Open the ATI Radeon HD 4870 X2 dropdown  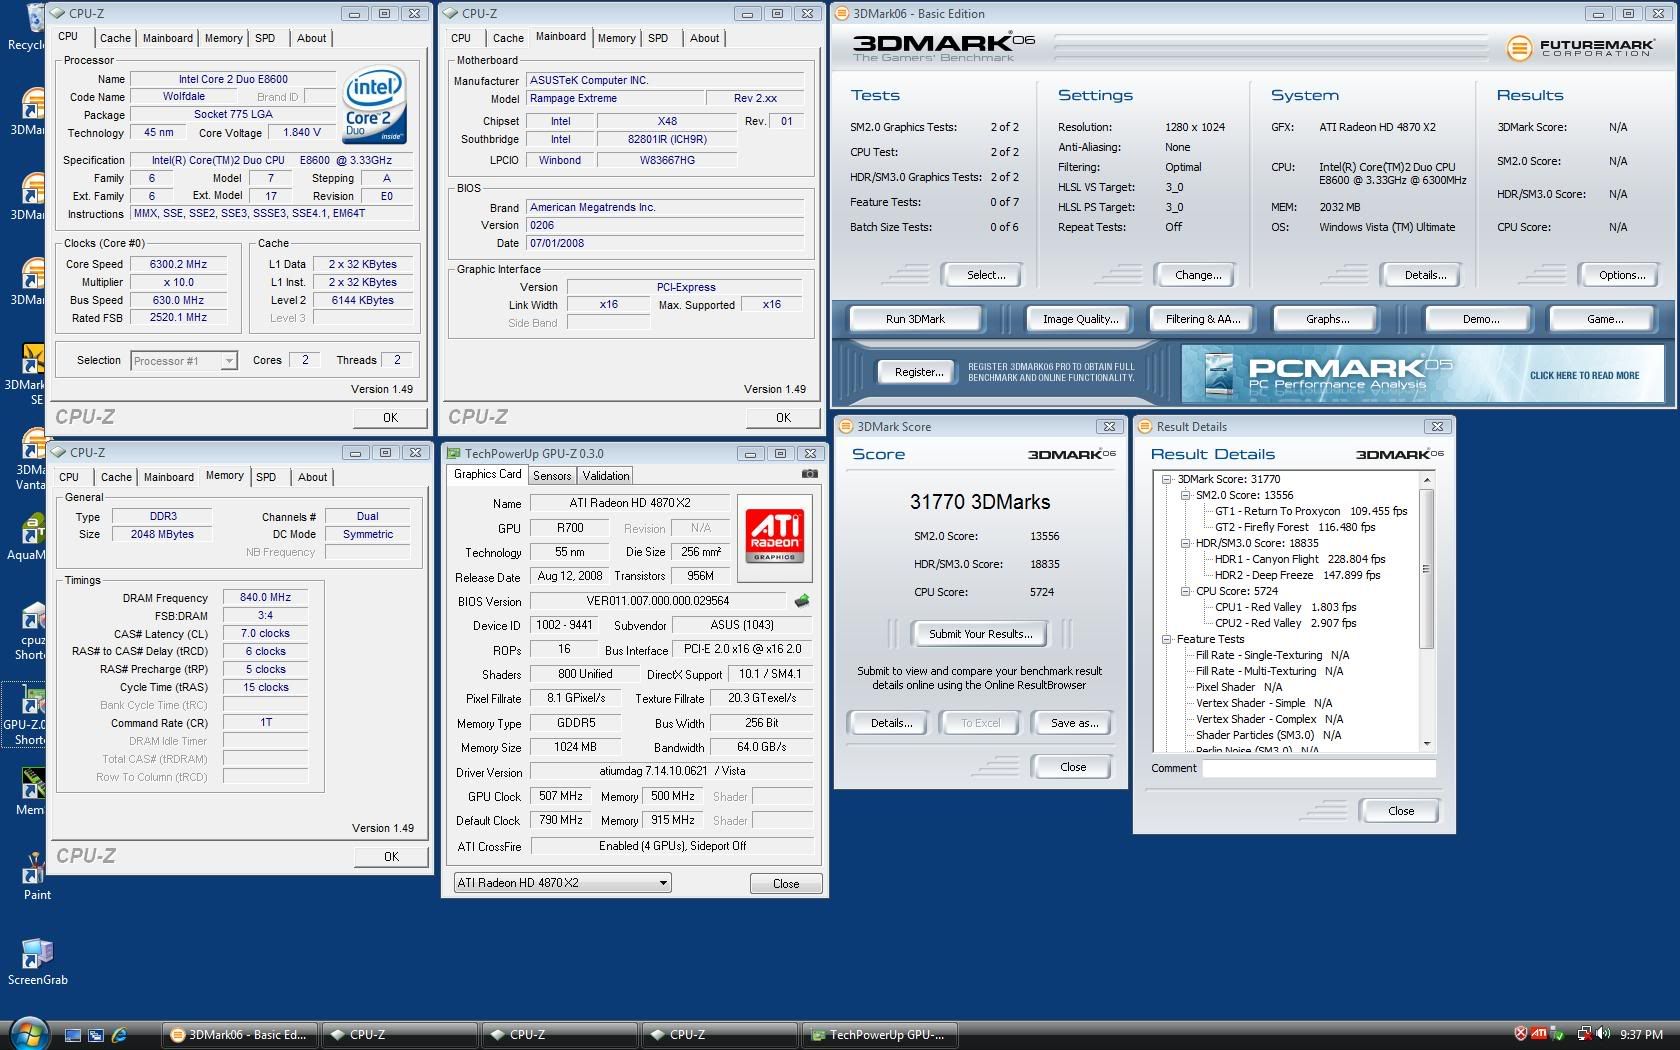tap(562, 883)
